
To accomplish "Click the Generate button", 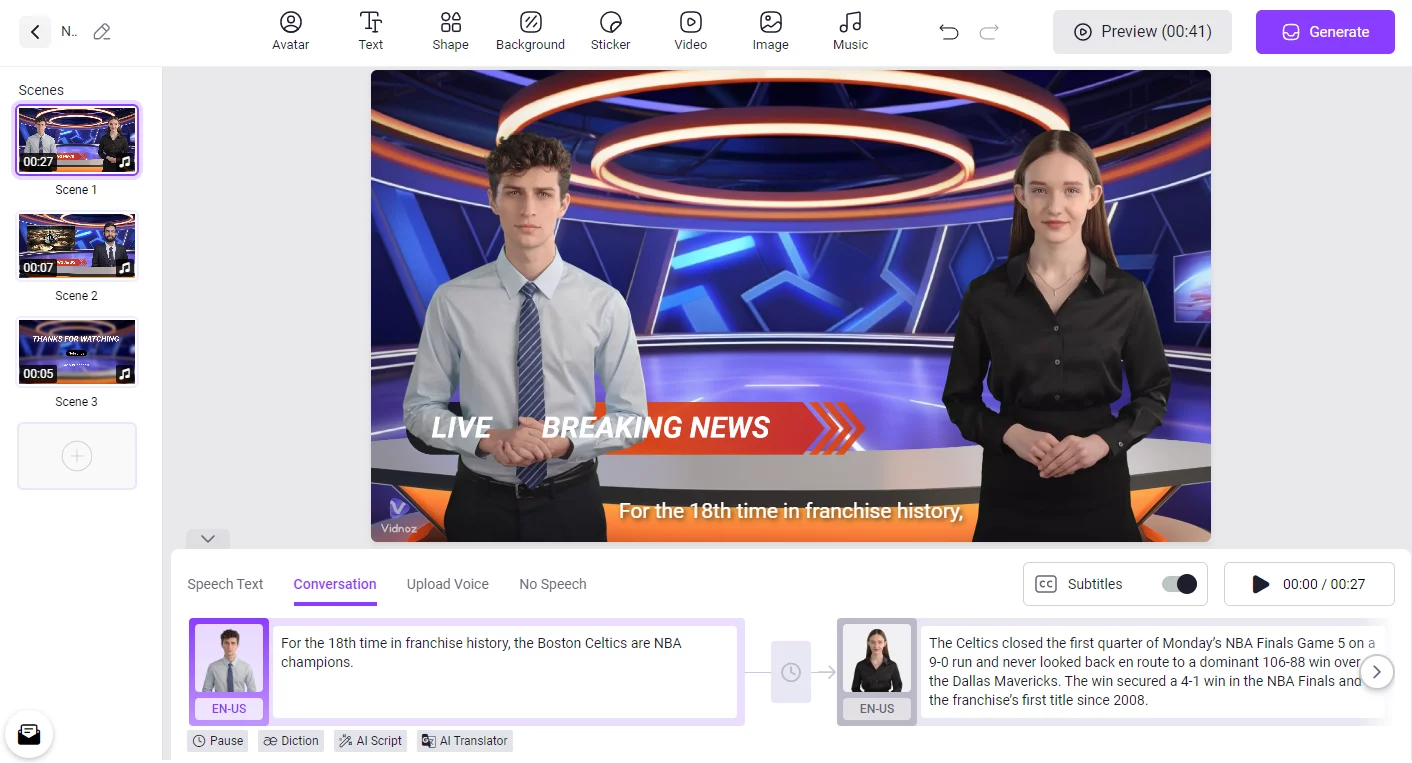I will click(x=1325, y=32).
